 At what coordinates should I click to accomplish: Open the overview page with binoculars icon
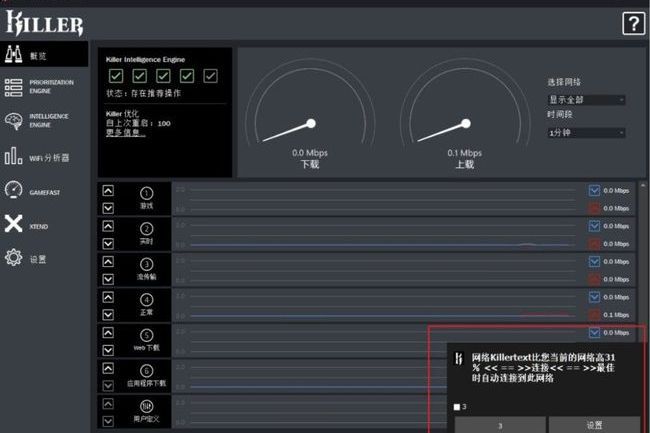coord(44,54)
